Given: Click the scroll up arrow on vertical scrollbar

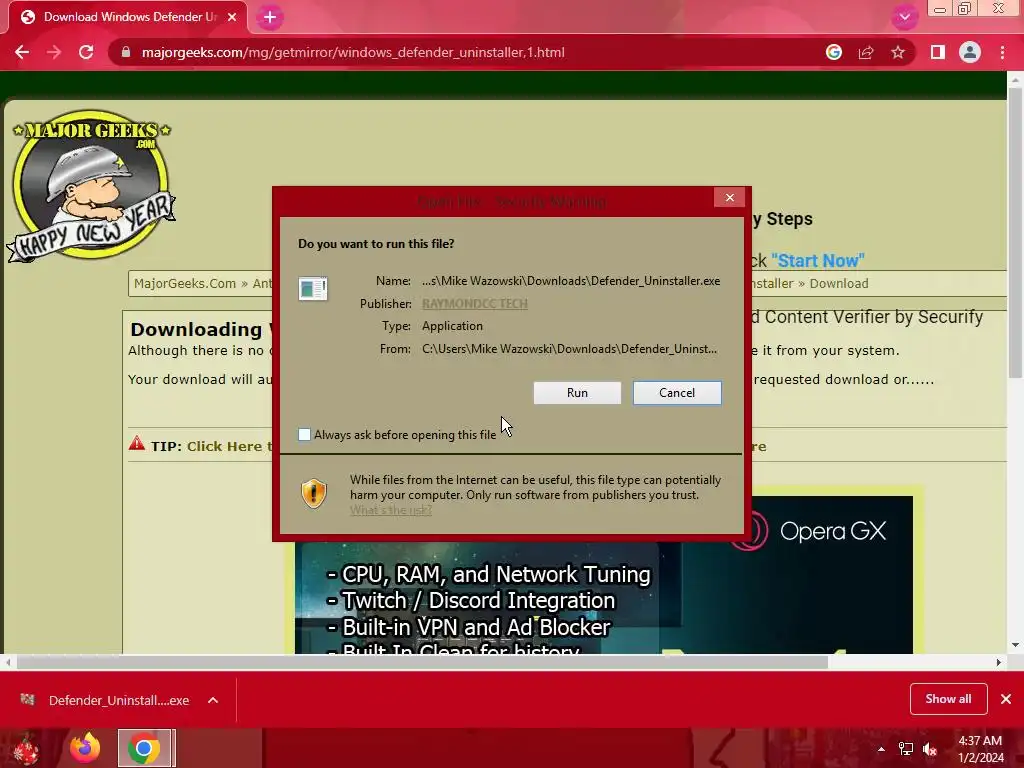Looking at the screenshot, I should [1015, 78].
